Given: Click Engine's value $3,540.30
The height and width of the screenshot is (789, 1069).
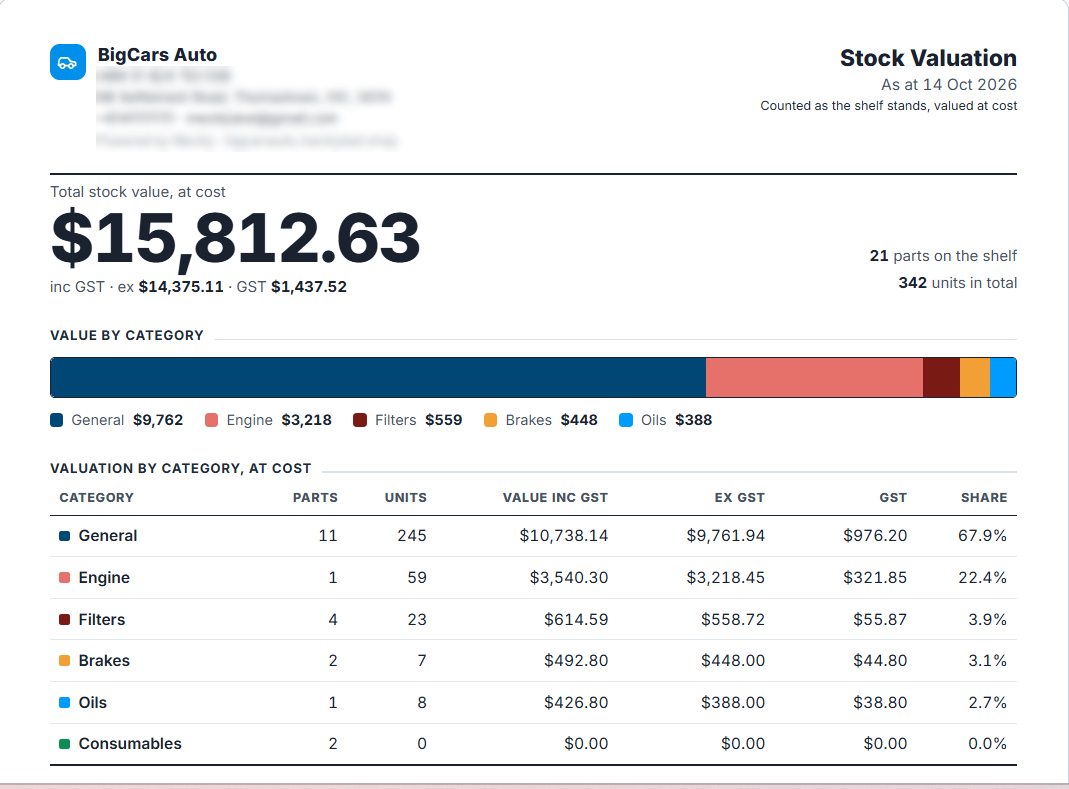Looking at the screenshot, I should click(x=569, y=578).
